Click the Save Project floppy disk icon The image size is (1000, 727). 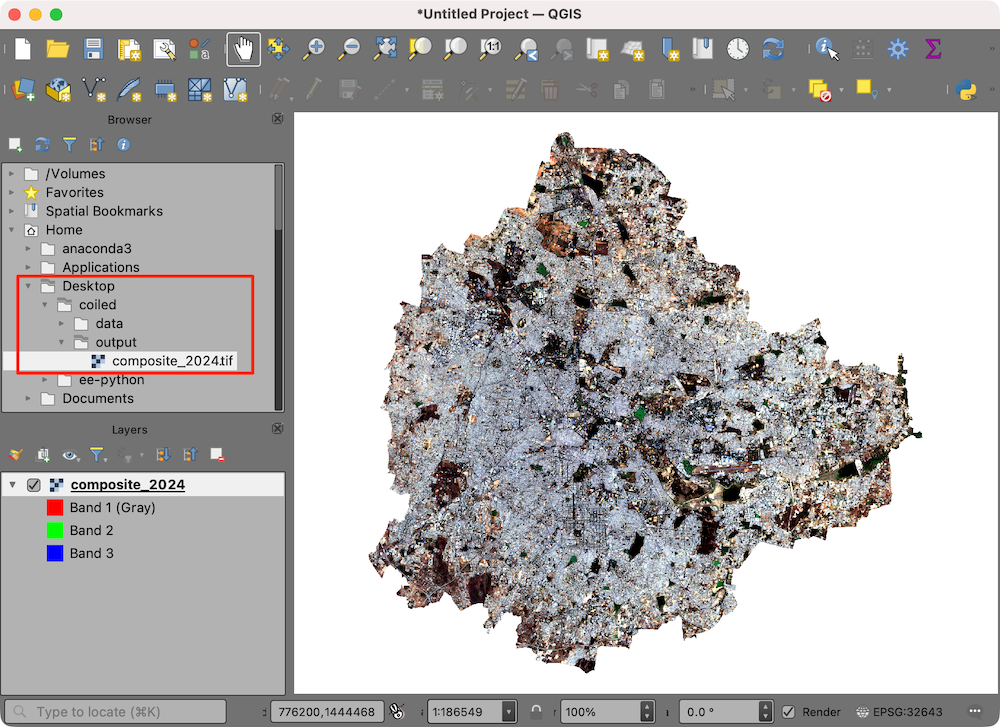click(x=93, y=49)
